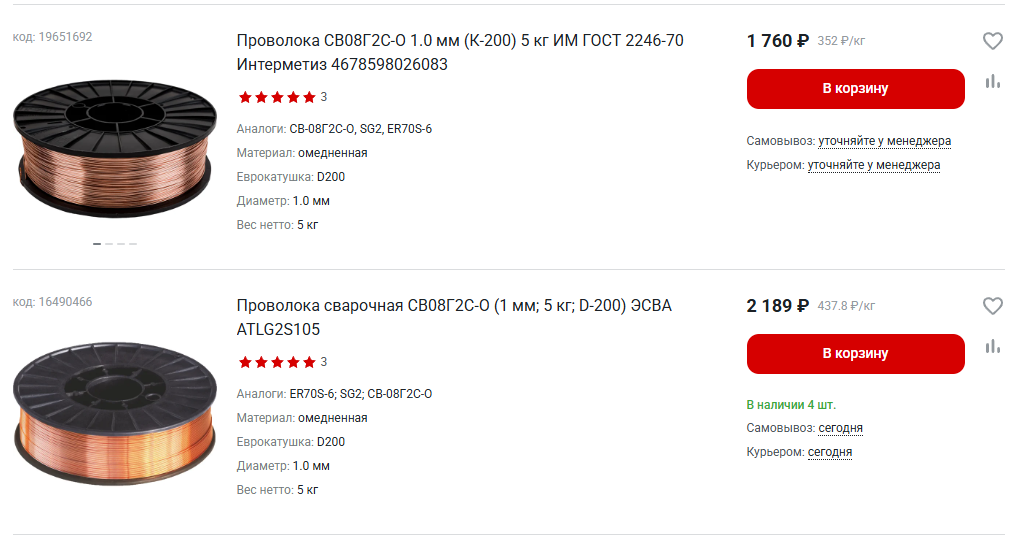Open the ЭСВА ATLG2S105 wire product title

tap(454, 317)
